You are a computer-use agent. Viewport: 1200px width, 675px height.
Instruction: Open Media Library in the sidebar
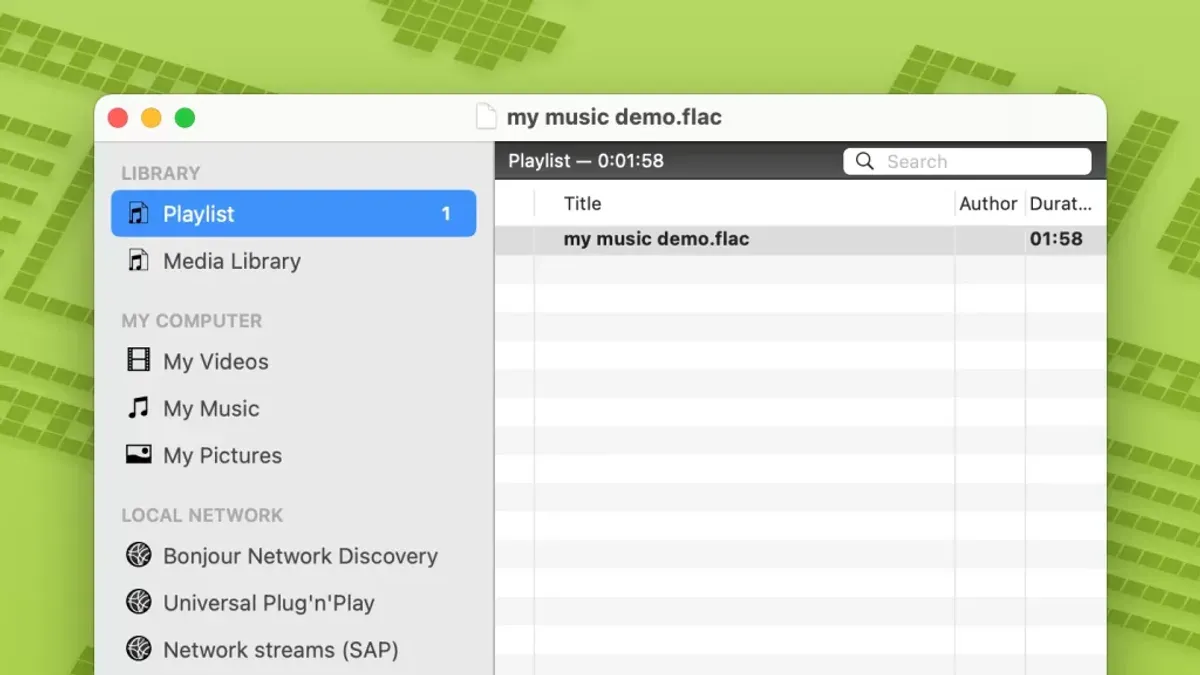tap(293, 260)
